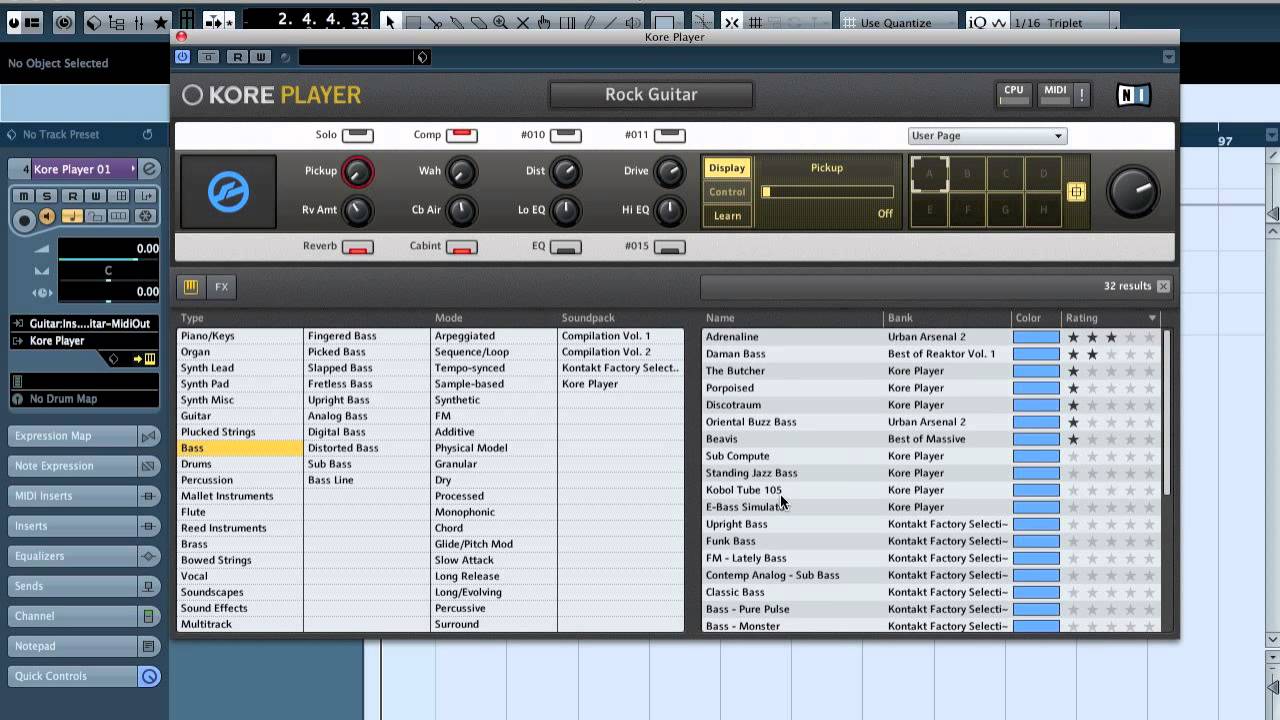Screen dimensions: 1280x720
Task: Click the Rock Guitar preset name
Action: pos(651,94)
